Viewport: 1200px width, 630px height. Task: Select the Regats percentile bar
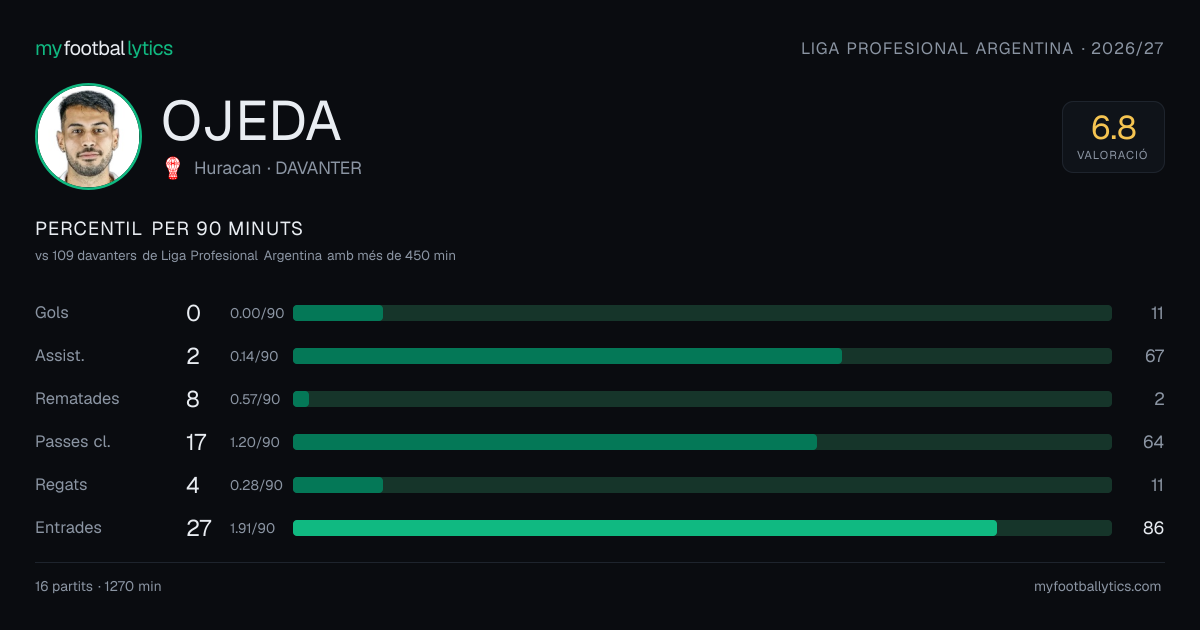[702, 485]
